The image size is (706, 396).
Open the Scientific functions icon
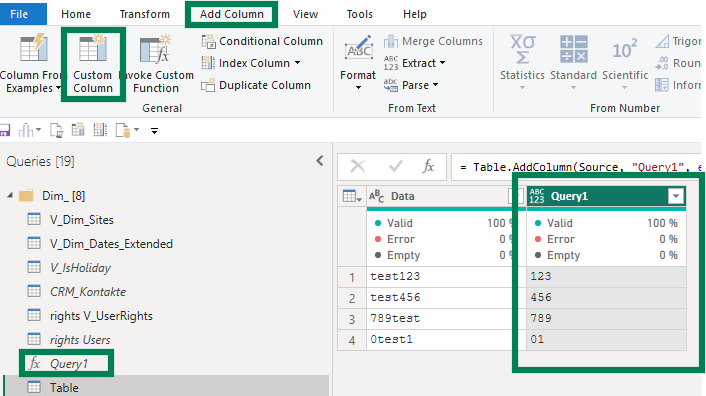[625, 50]
